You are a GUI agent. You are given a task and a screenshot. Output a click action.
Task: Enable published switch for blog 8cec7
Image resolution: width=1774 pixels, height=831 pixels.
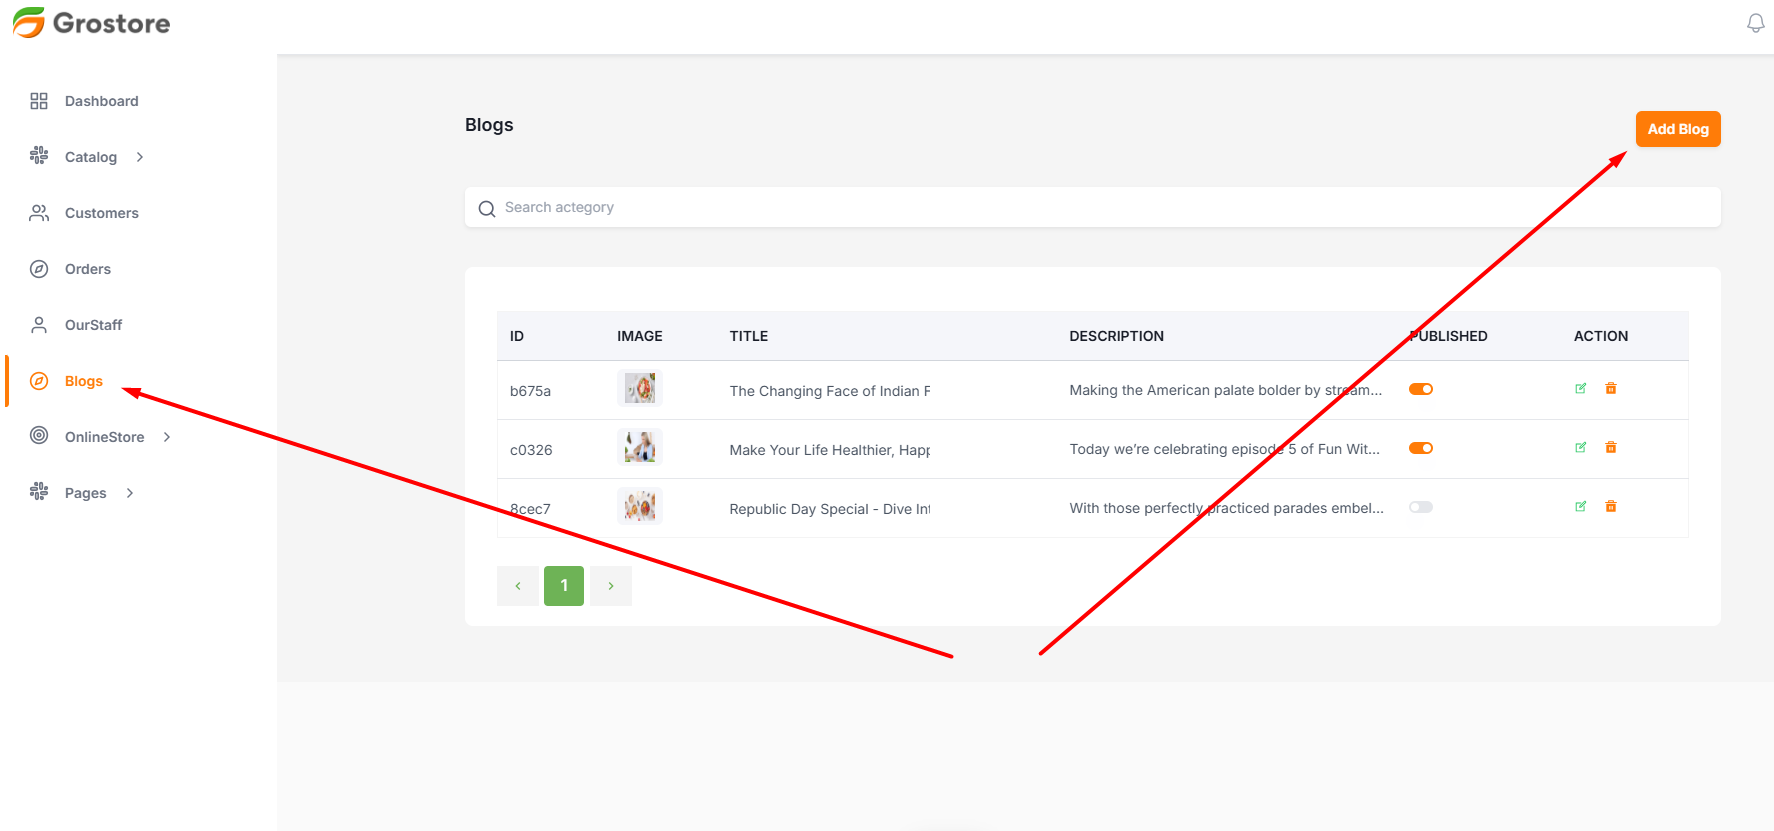point(1421,507)
